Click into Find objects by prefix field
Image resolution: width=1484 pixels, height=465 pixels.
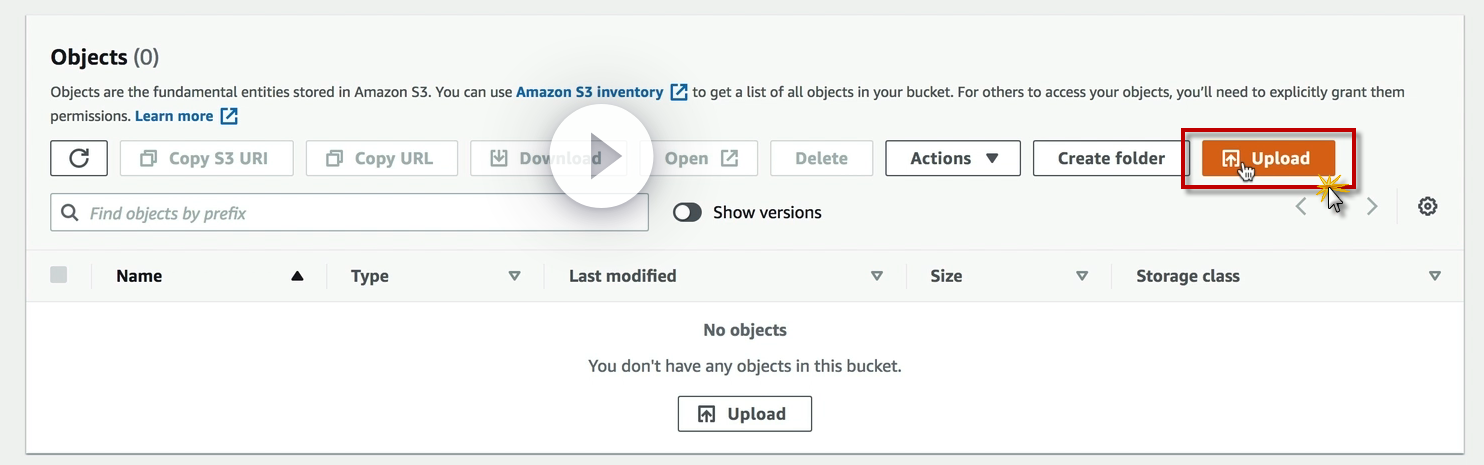click(360, 213)
